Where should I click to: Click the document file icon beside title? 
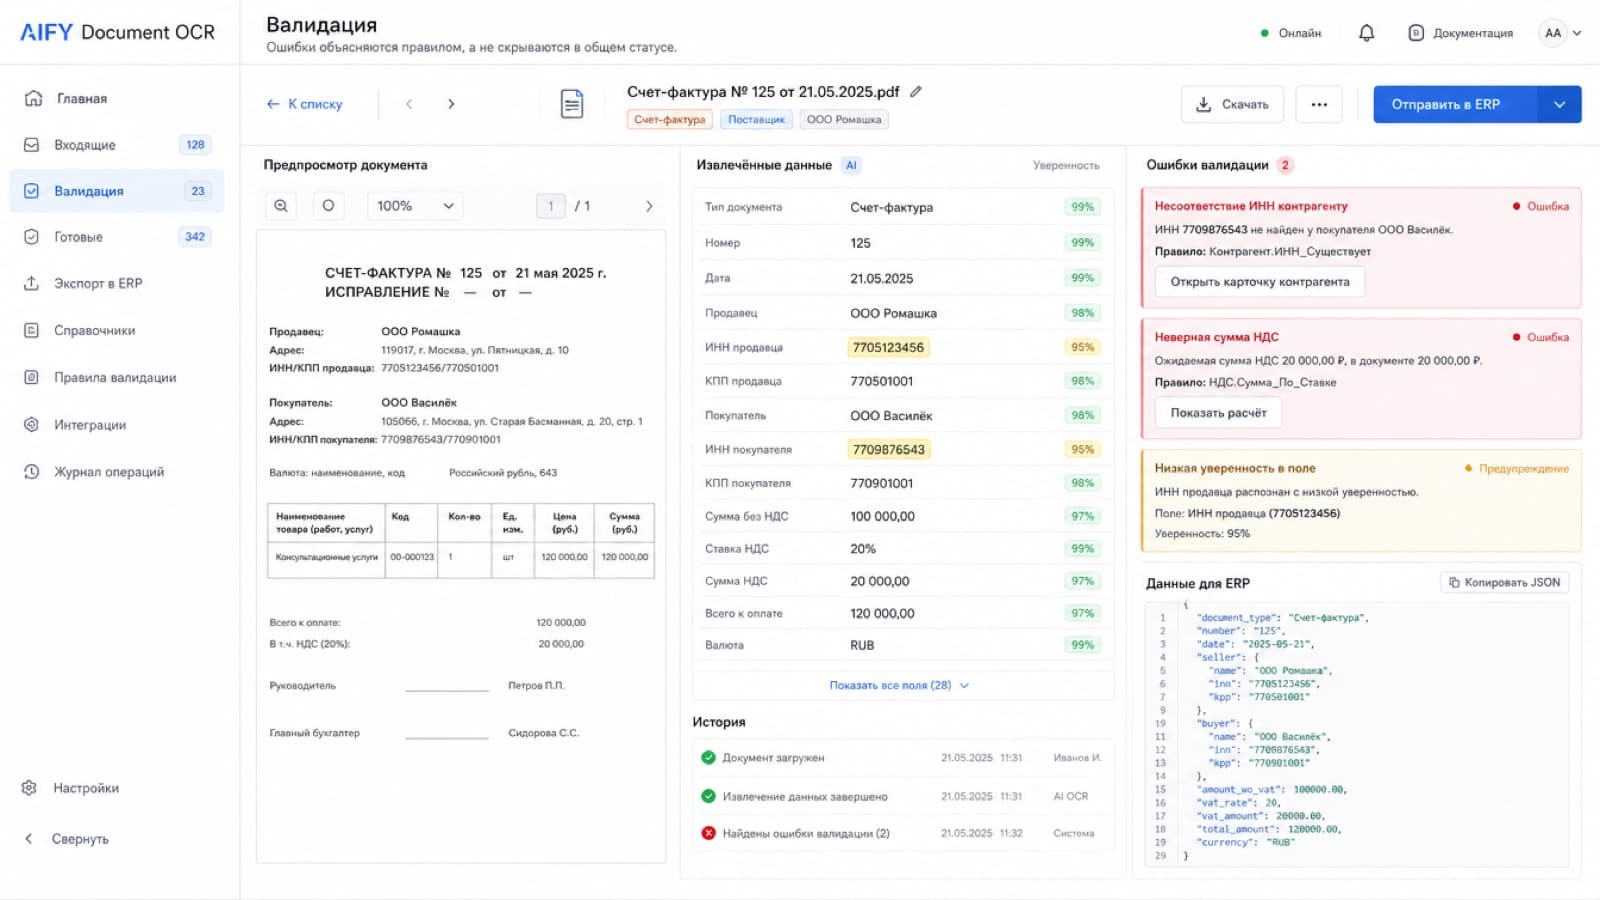(571, 104)
